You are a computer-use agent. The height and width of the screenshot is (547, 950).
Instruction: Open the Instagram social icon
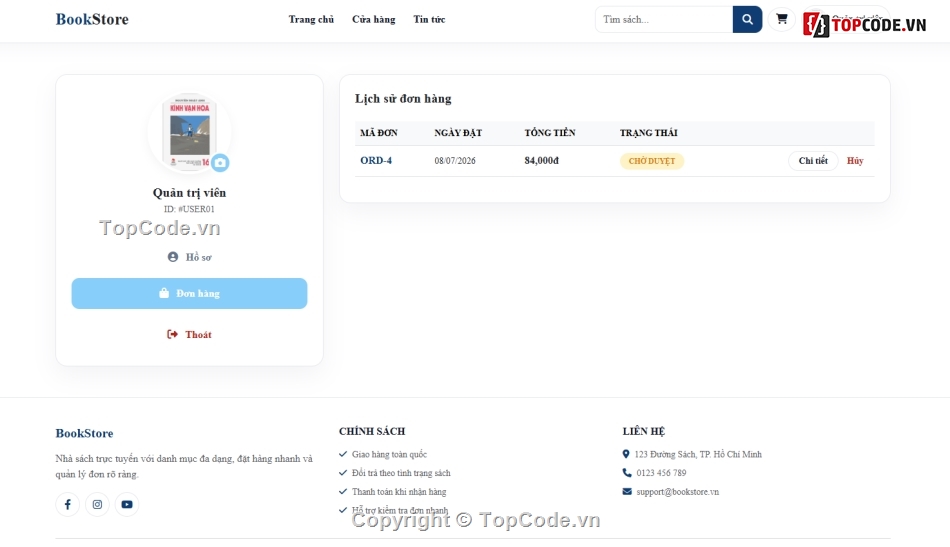(97, 504)
